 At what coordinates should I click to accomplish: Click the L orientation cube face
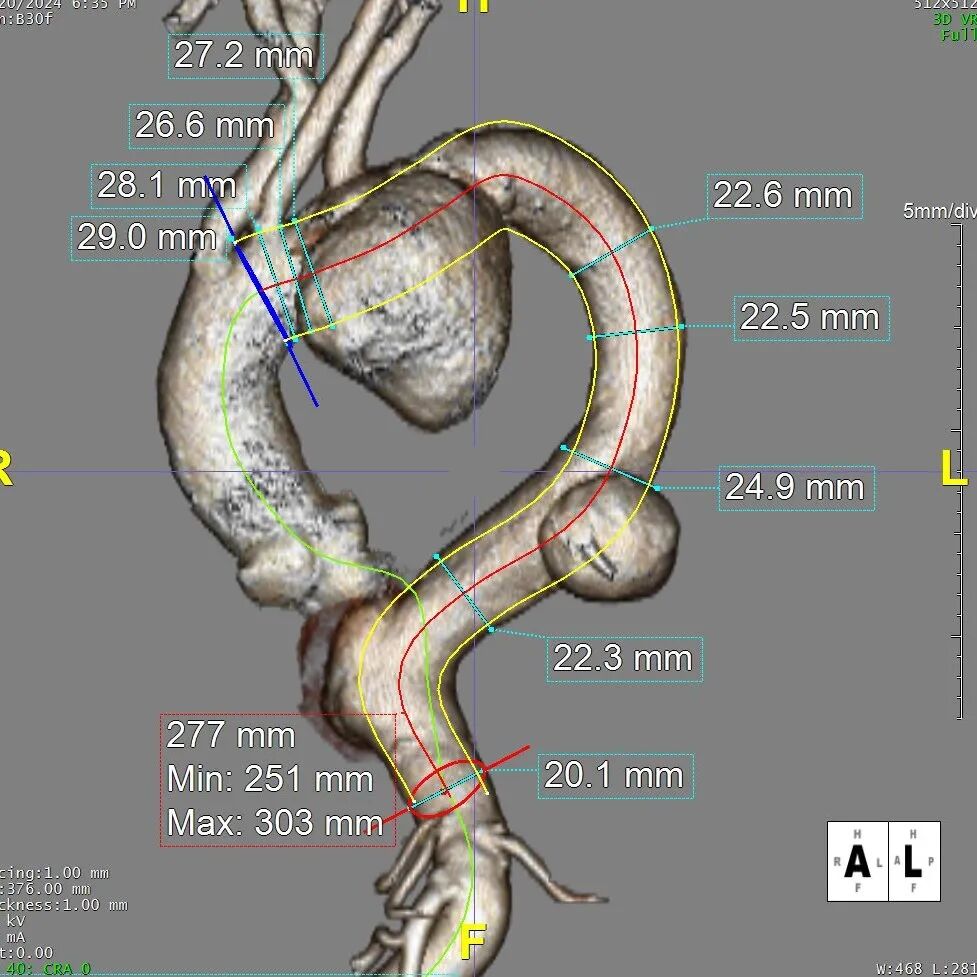(x=914, y=861)
